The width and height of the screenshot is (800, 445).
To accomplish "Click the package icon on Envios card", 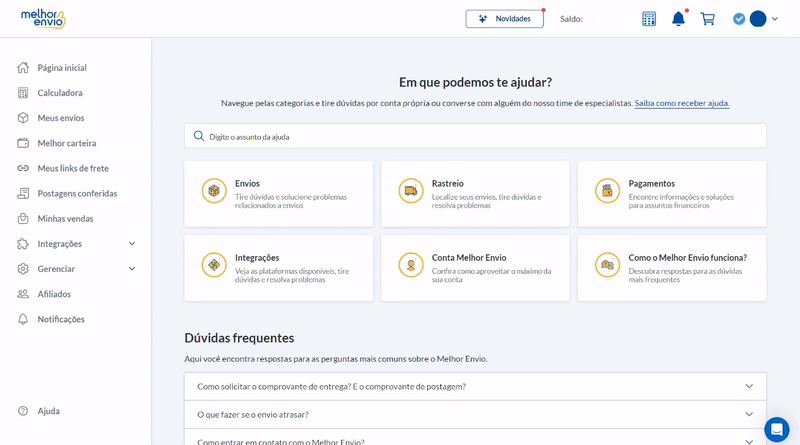I will click(x=214, y=191).
